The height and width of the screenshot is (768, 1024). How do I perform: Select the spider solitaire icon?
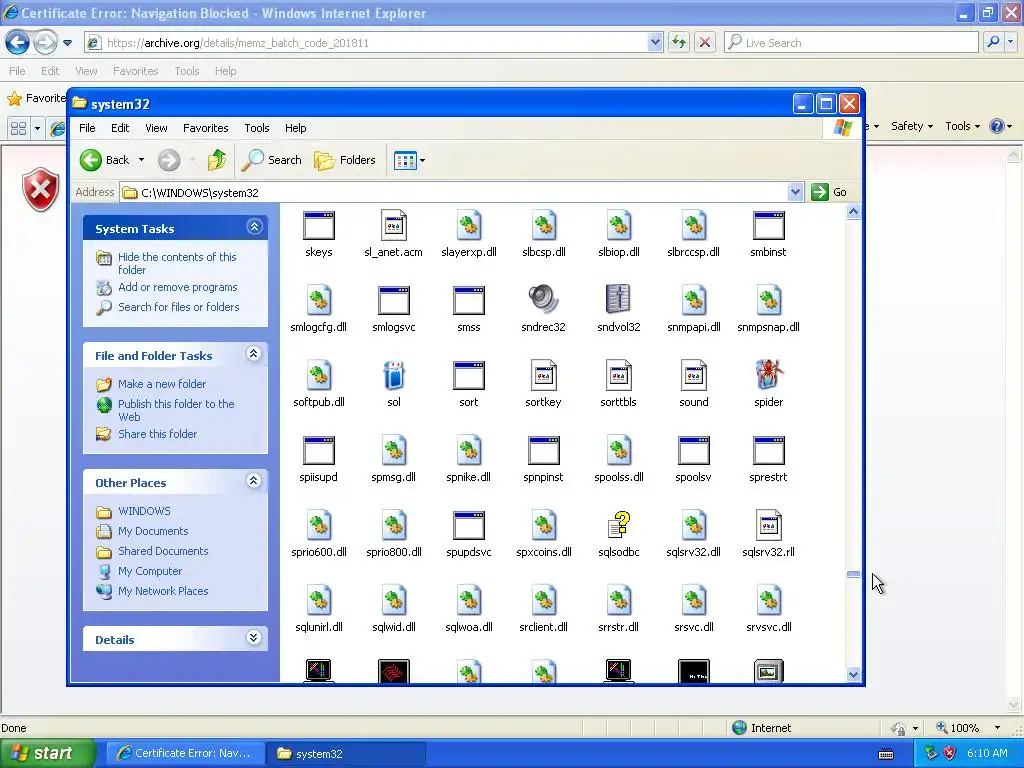(x=769, y=376)
